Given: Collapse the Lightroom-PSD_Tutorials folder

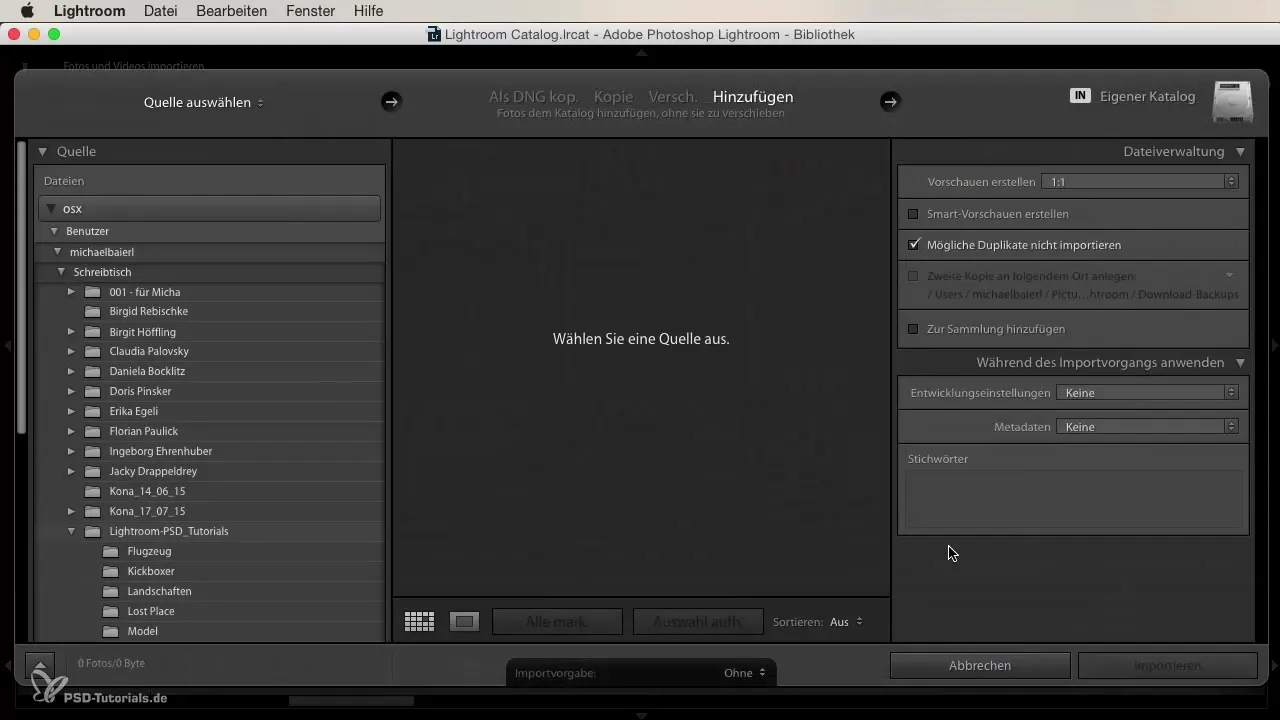Looking at the screenshot, I should coord(71,531).
